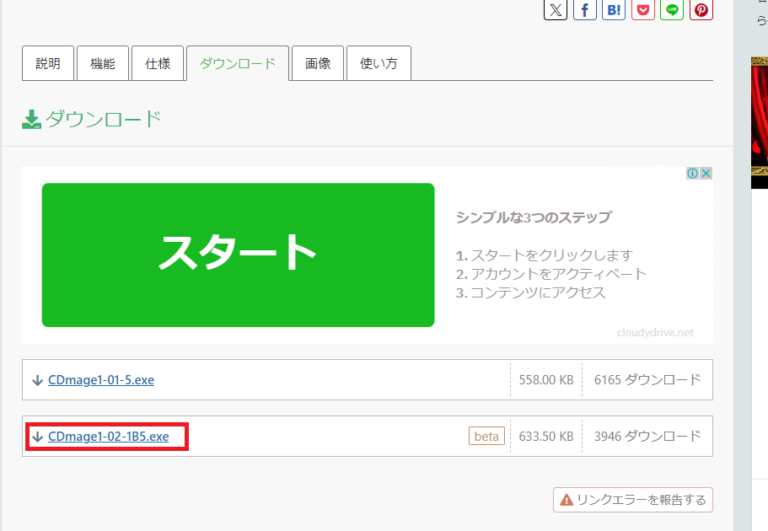This screenshot has height=531, width=768.
Task: Switch to the 説明 tab
Action: (47, 63)
